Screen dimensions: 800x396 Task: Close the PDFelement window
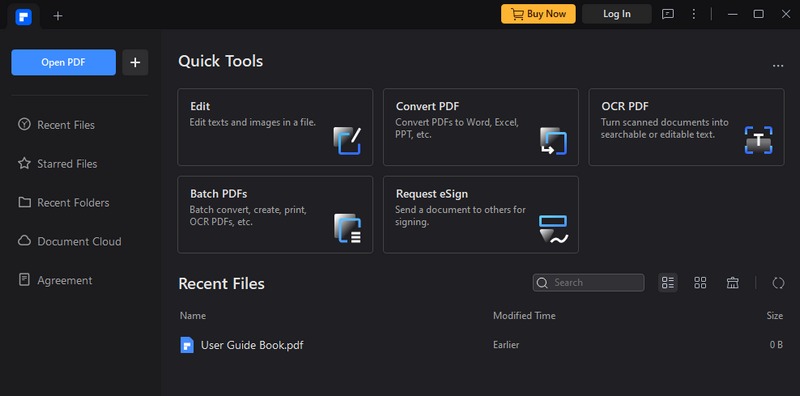click(786, 14)
